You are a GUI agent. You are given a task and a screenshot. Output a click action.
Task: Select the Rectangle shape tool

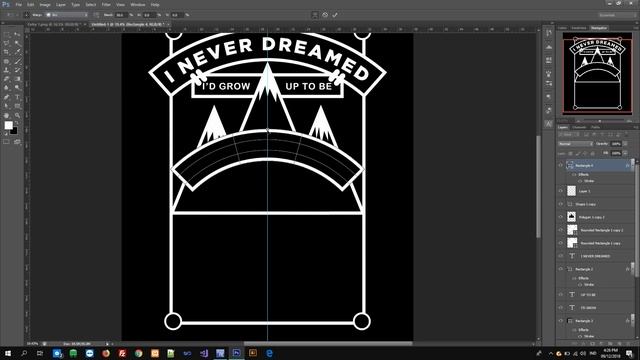point(17,106)
